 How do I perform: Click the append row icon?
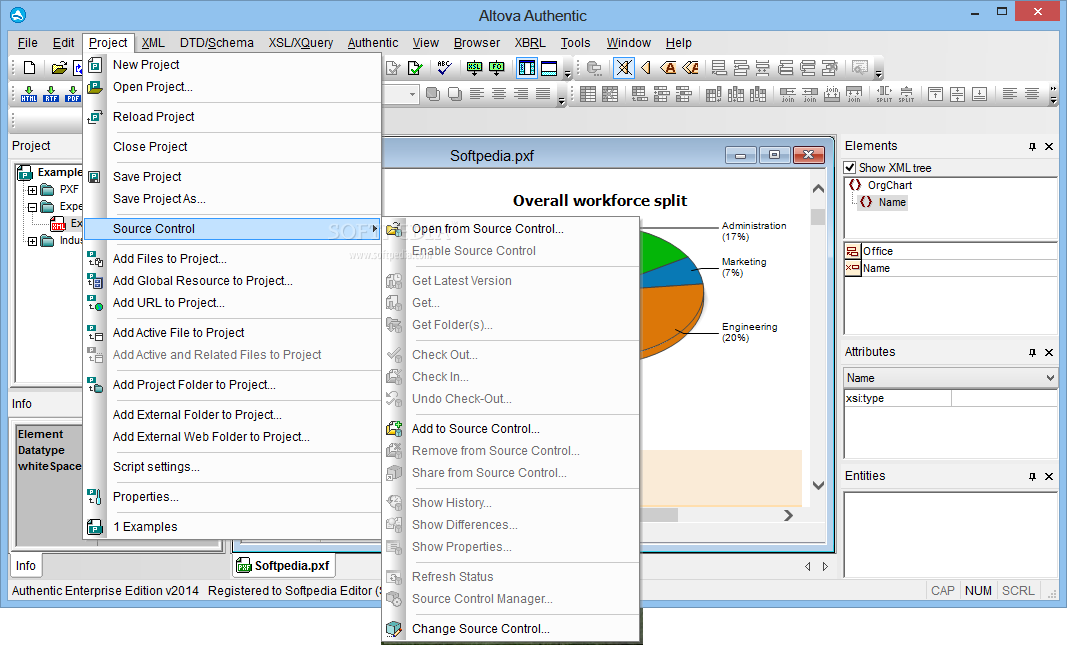(640, 94)
